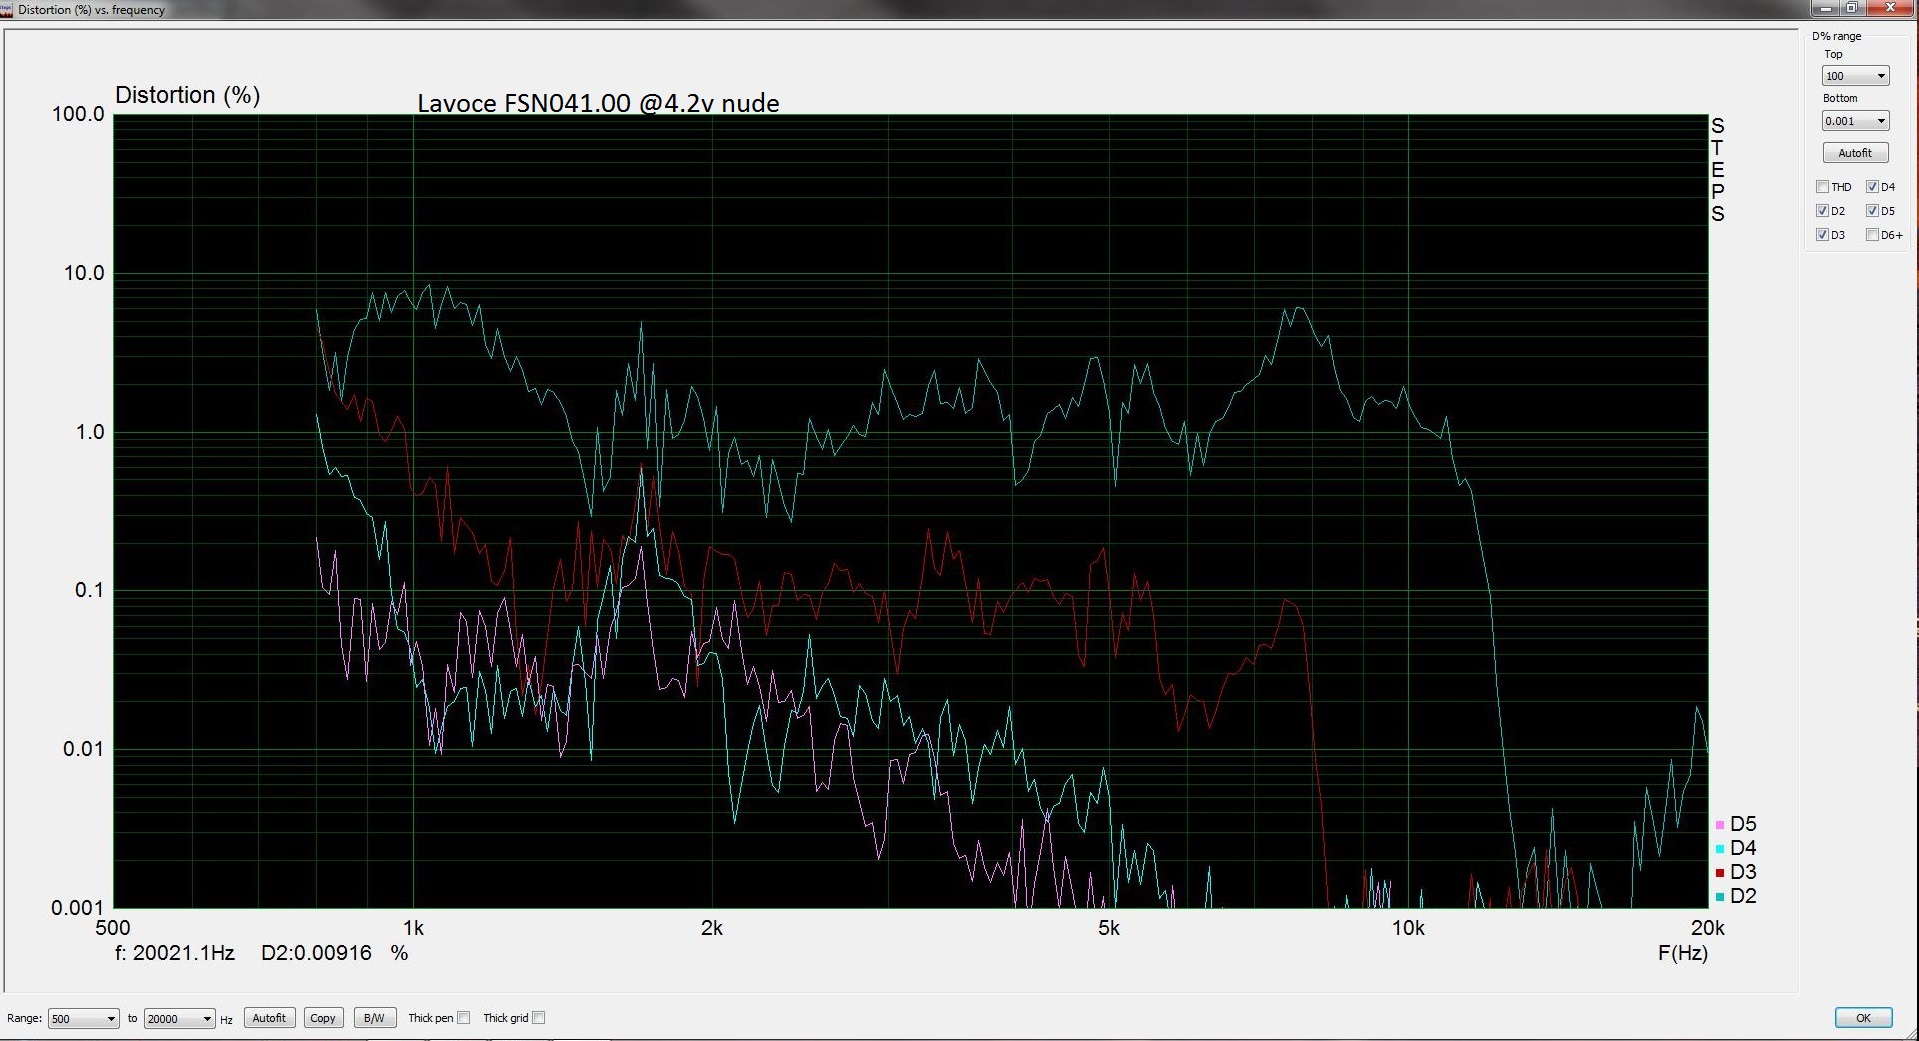Click the cursor frequency readout 20021.1Hz
This screenshot has height=1041, width=1919.
point(175,953)
